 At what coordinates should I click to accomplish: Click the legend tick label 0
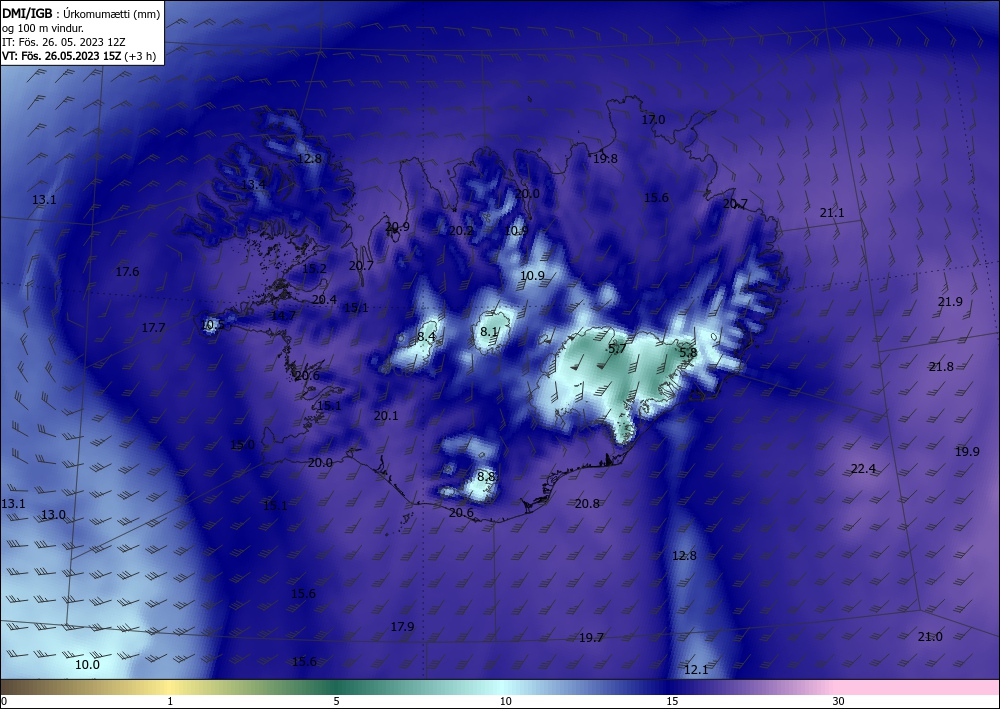pyautogui.click(x=4, y=701)
